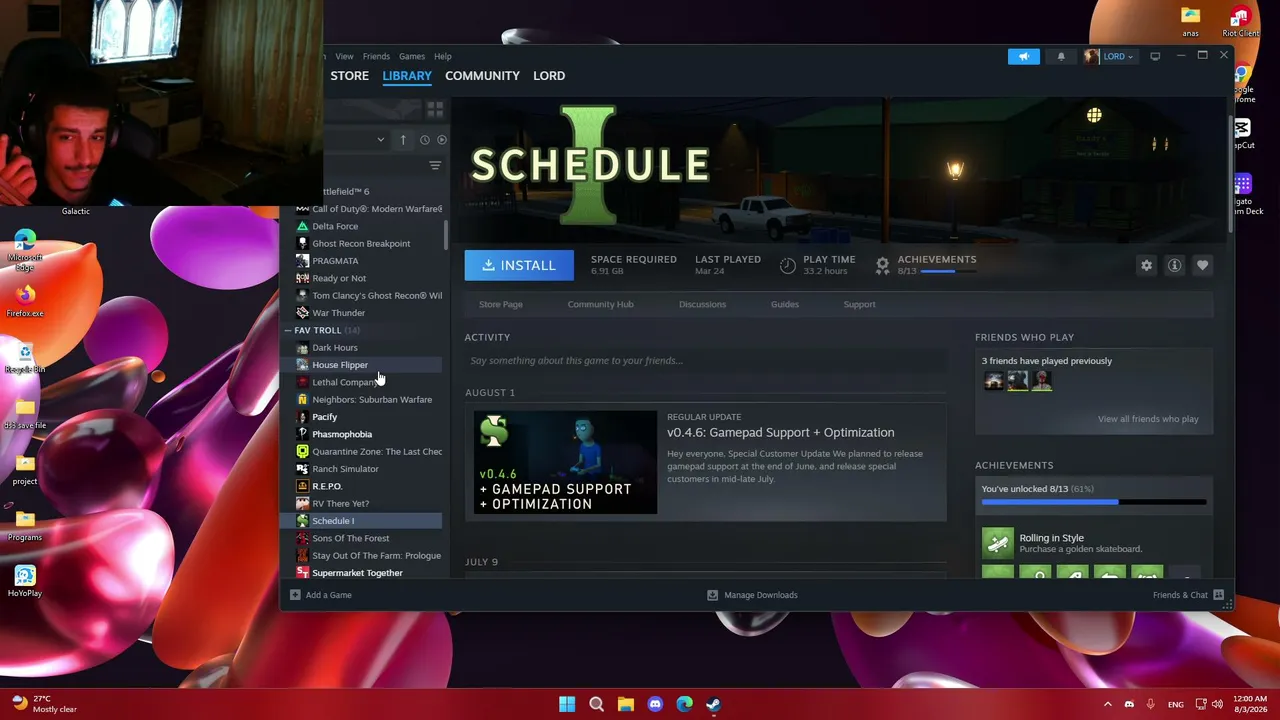Image resolution: width=1280 pixels, height=720 pixels.
Task: Open Schedule I Store Page link
Action: point(501,304)
